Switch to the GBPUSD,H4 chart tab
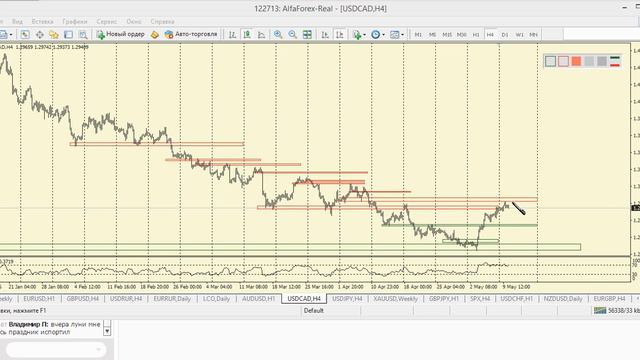The height and width of the screenshot is (360, 640). click(x=83, y=299)
